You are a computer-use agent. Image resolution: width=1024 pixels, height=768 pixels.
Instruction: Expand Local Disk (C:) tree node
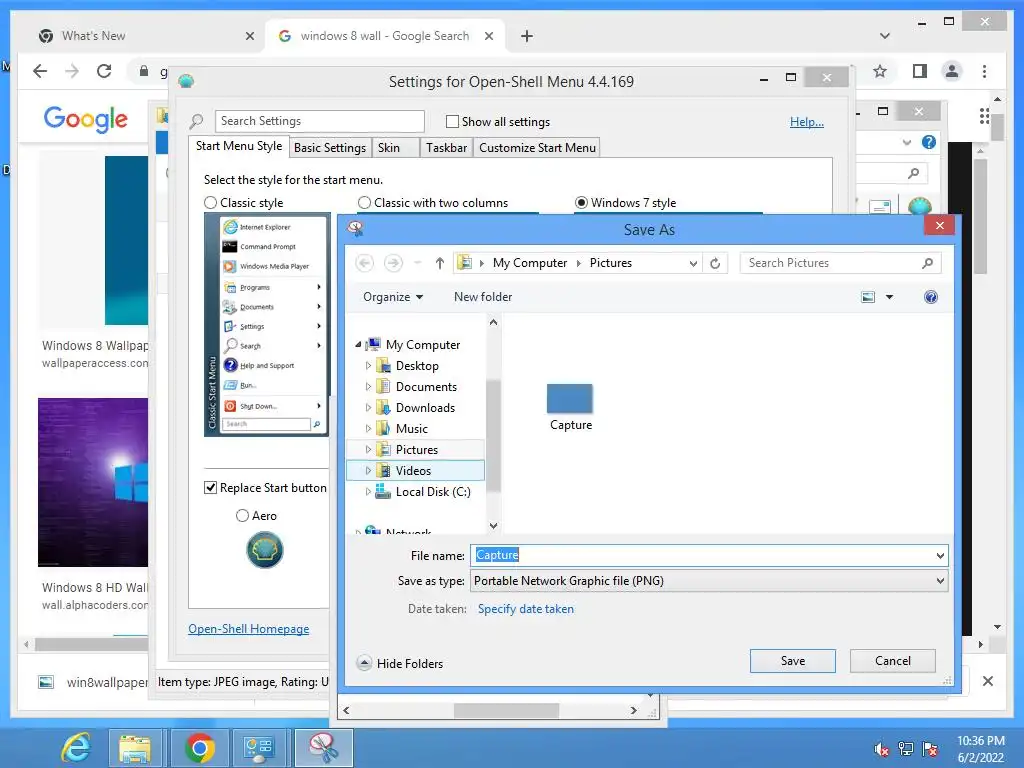[368, 492]
